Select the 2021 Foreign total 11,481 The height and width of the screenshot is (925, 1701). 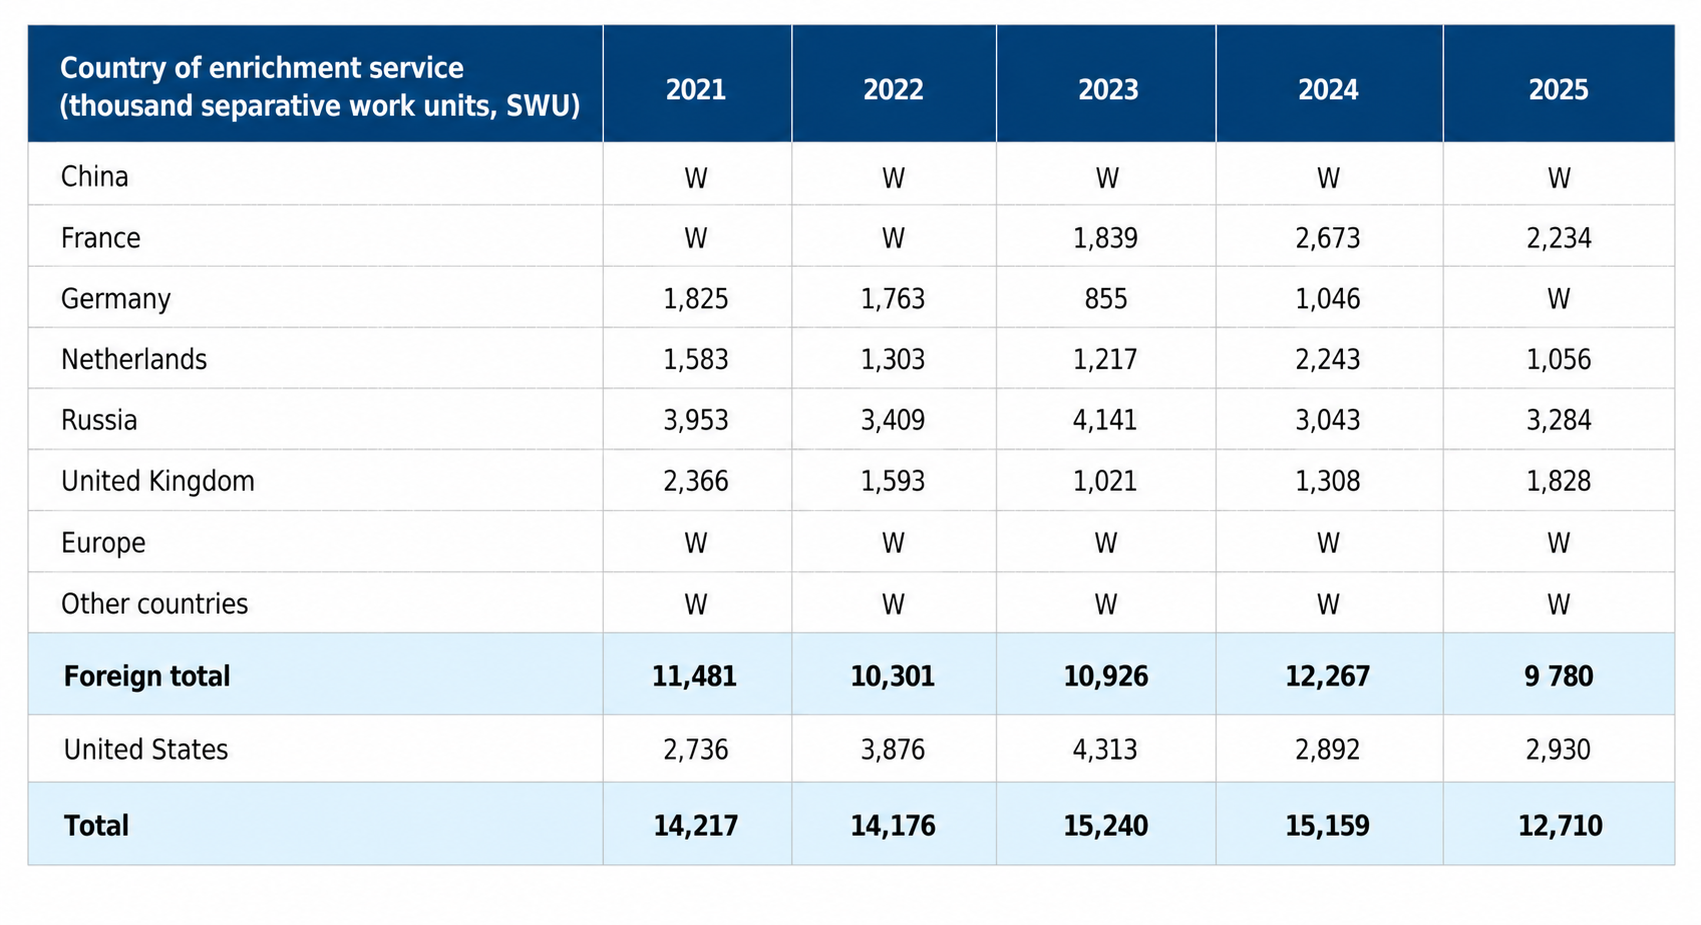coord(694,677)
